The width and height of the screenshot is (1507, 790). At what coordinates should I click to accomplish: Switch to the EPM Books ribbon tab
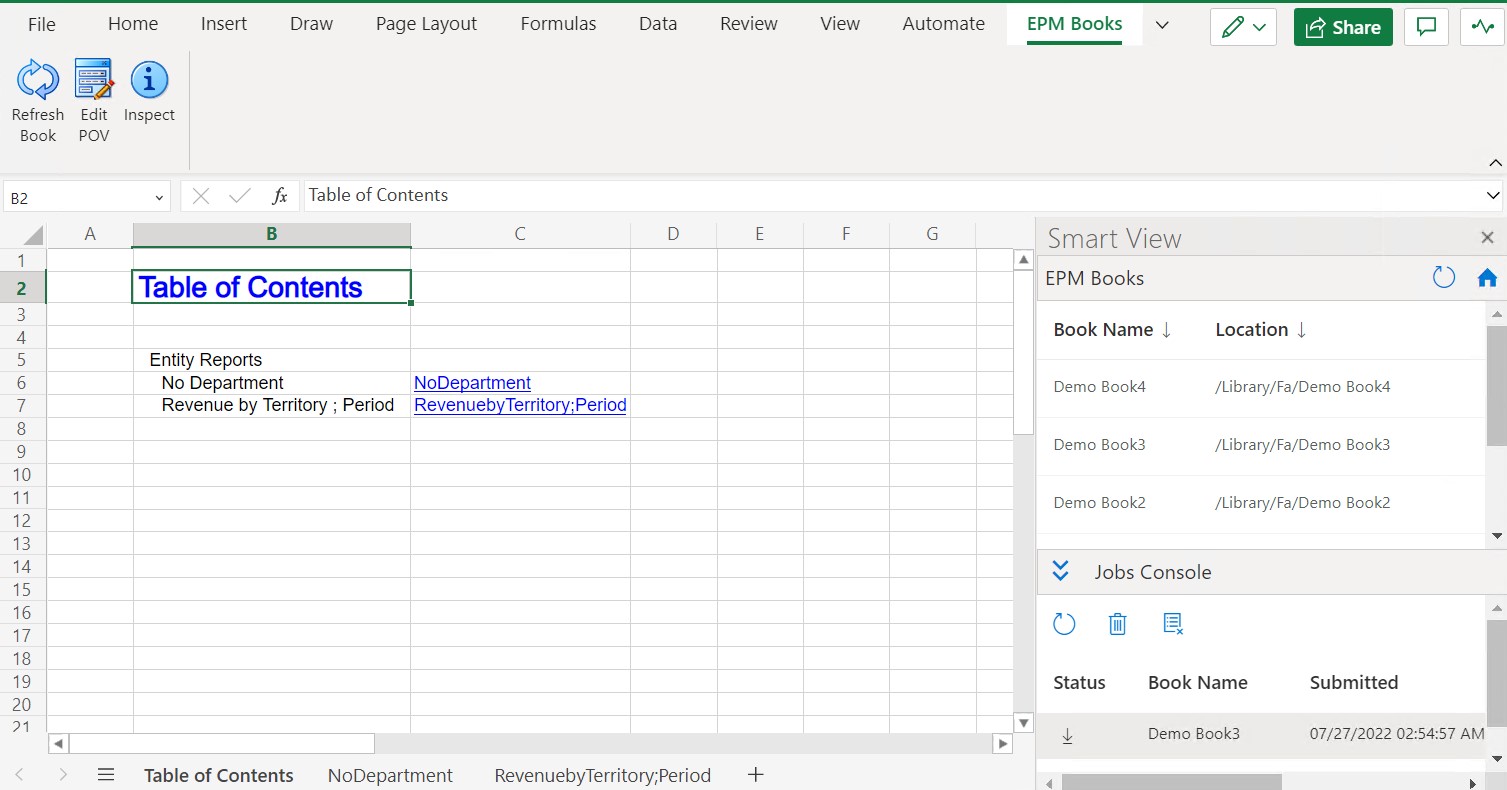[1073, 23]
